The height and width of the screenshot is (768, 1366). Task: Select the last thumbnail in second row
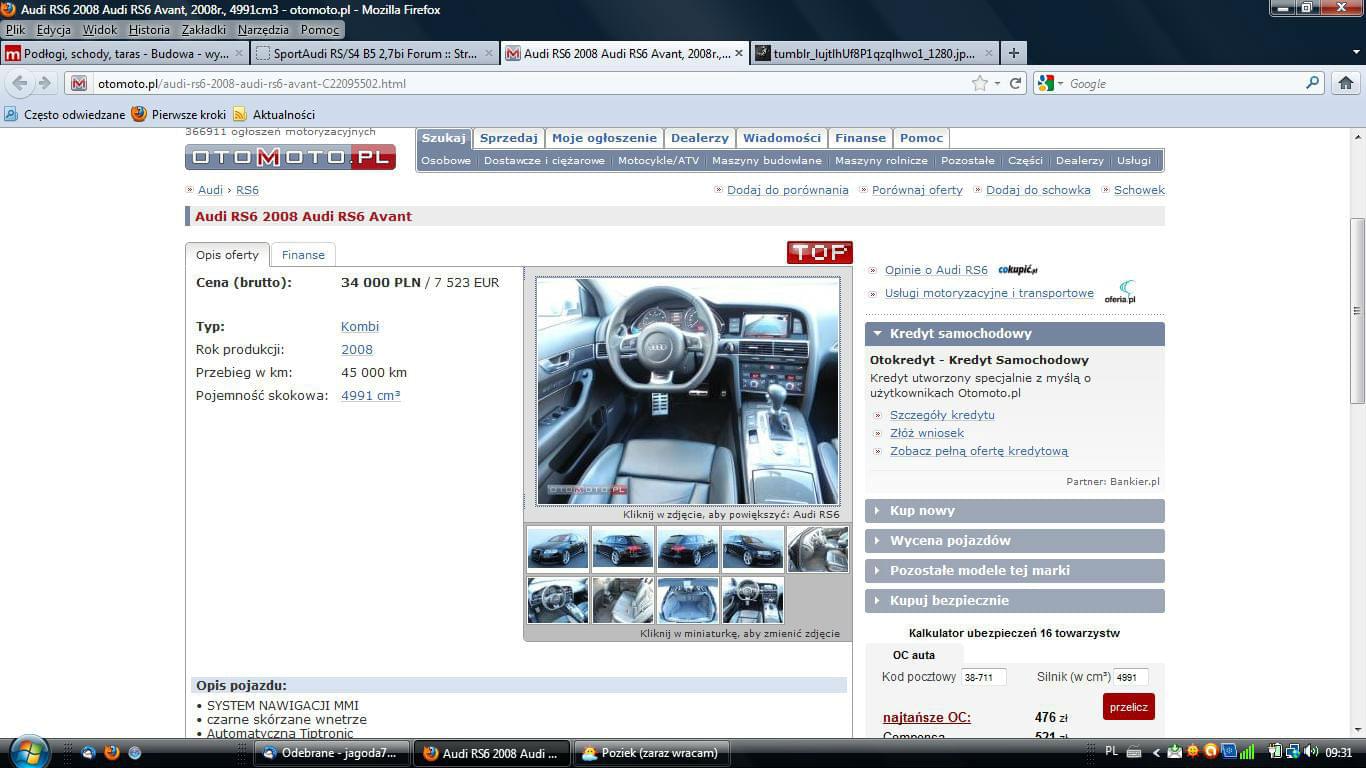(753, 600)
